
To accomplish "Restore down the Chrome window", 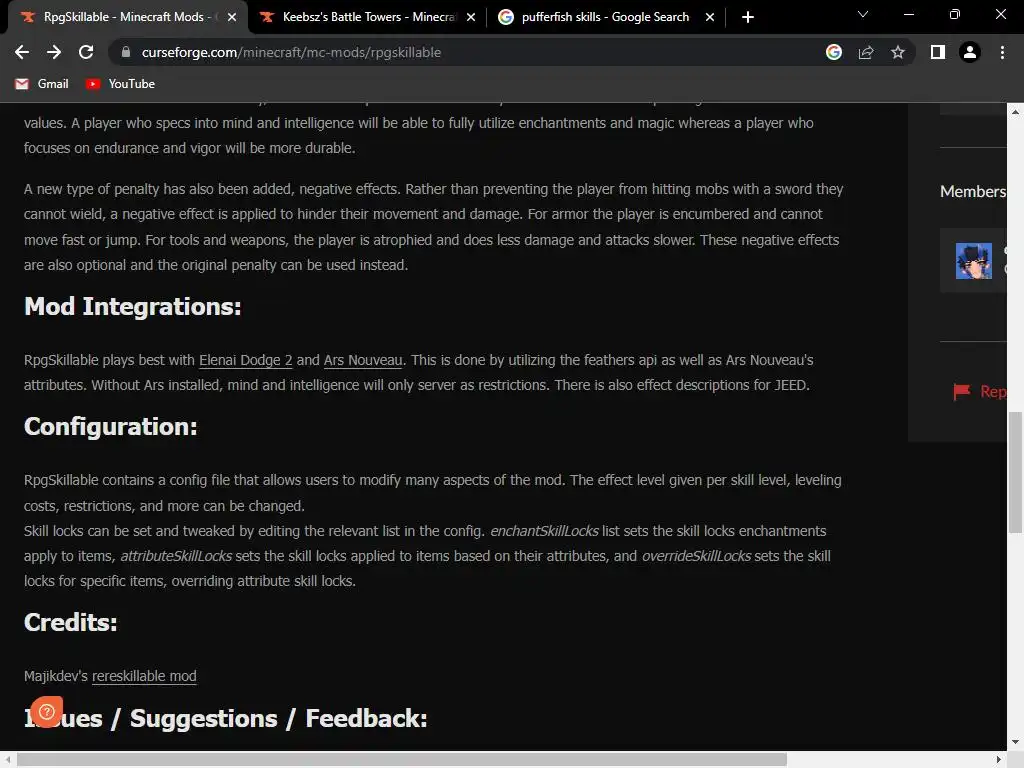I will pos(955,14).
